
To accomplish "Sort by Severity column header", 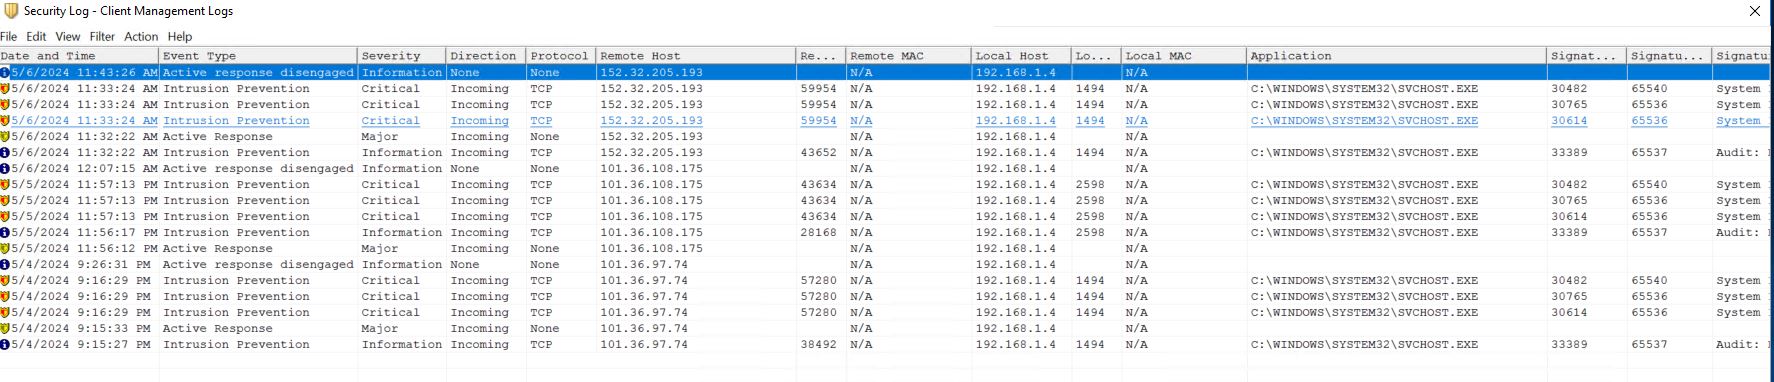I will point(402,56).
